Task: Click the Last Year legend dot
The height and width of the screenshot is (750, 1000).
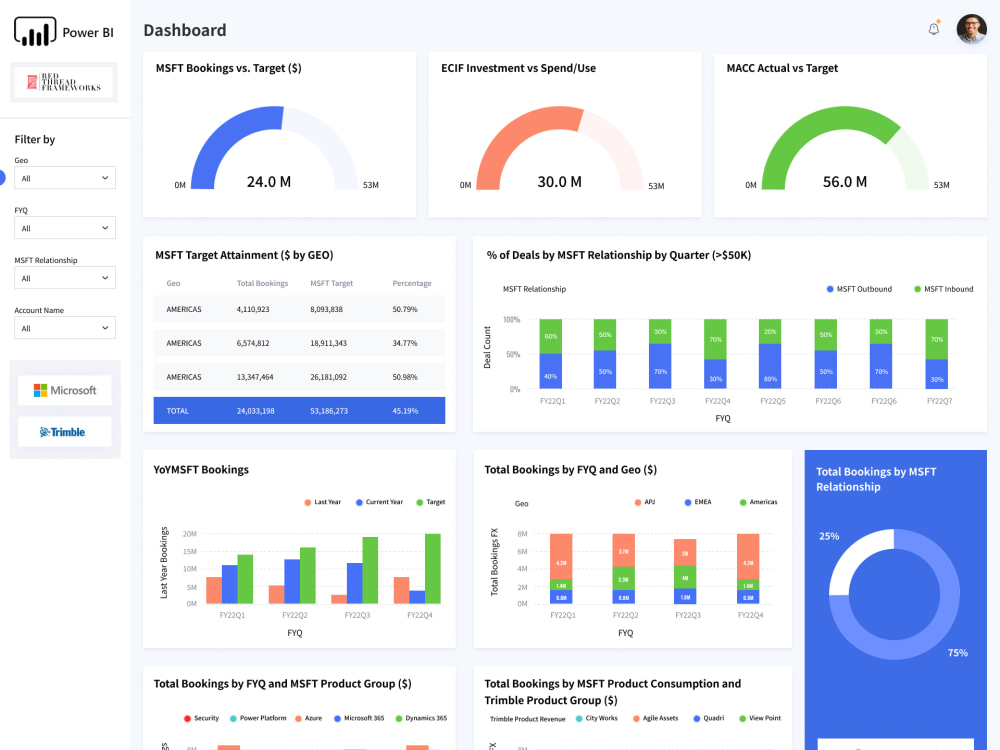Action: tap(308, 502)
